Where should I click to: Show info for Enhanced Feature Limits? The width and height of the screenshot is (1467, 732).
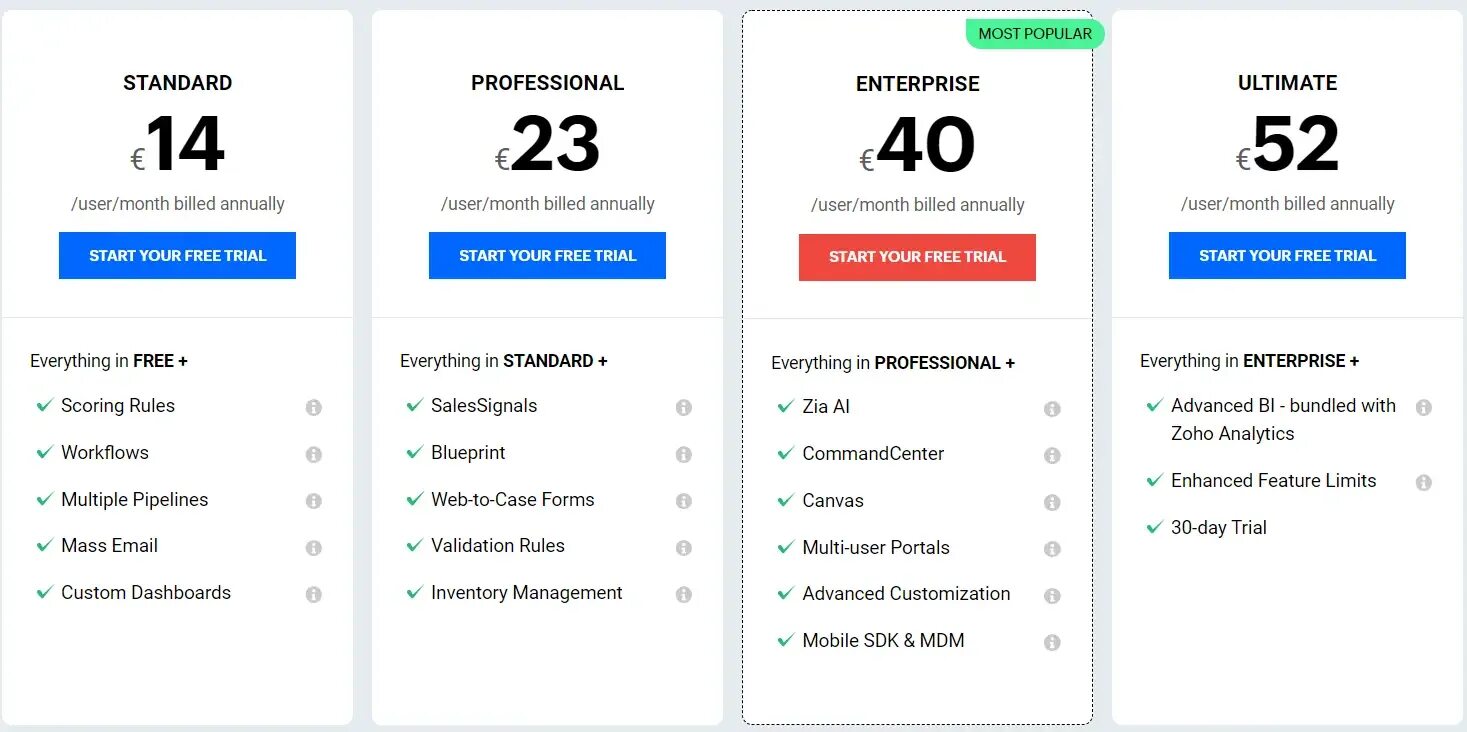click(1424, 482)
